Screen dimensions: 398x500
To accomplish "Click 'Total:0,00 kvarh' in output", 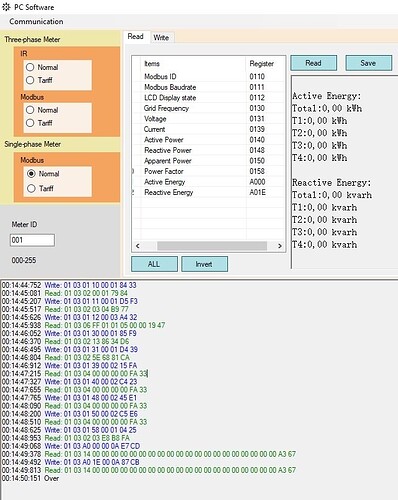I will 332,195.
